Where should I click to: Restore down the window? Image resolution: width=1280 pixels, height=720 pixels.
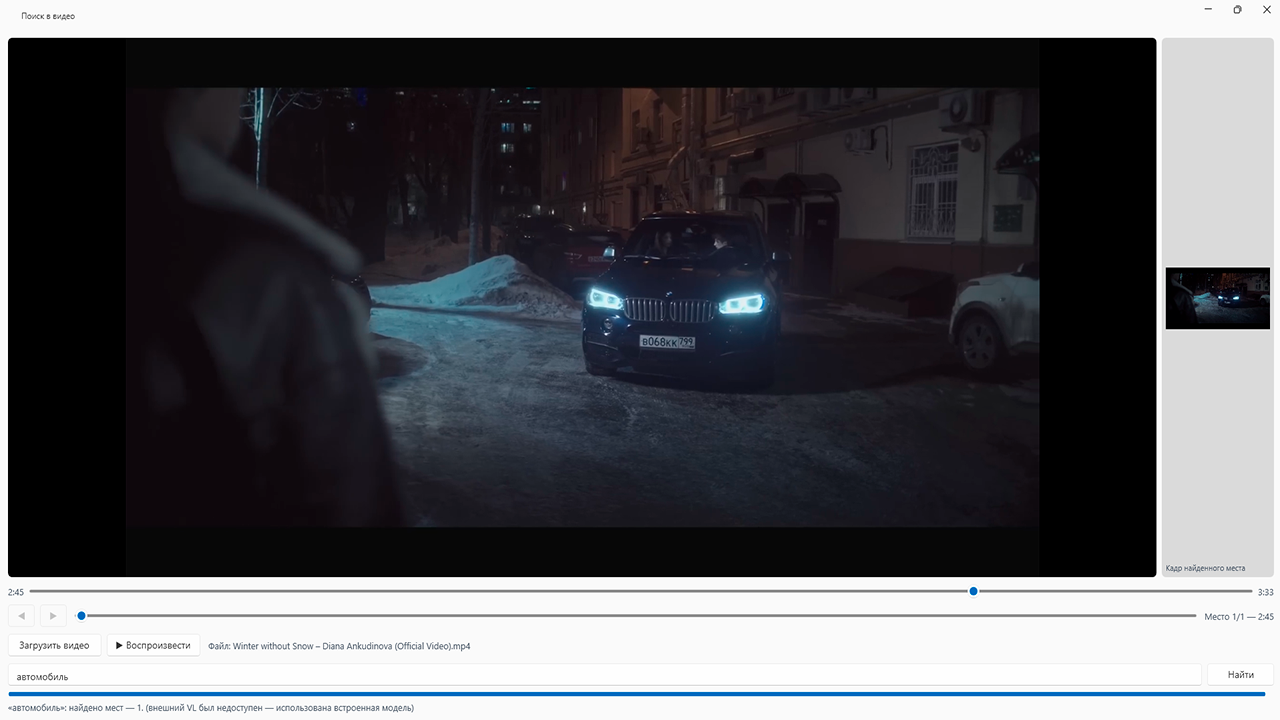1237,10
